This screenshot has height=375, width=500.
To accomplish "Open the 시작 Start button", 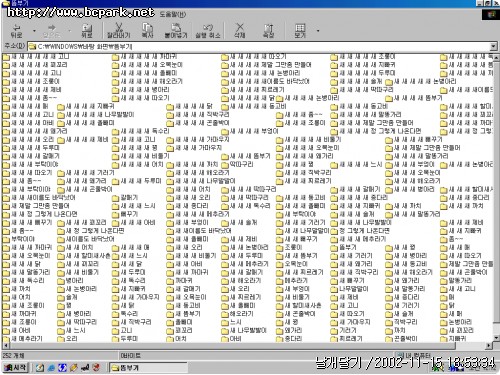I will 16,367.
